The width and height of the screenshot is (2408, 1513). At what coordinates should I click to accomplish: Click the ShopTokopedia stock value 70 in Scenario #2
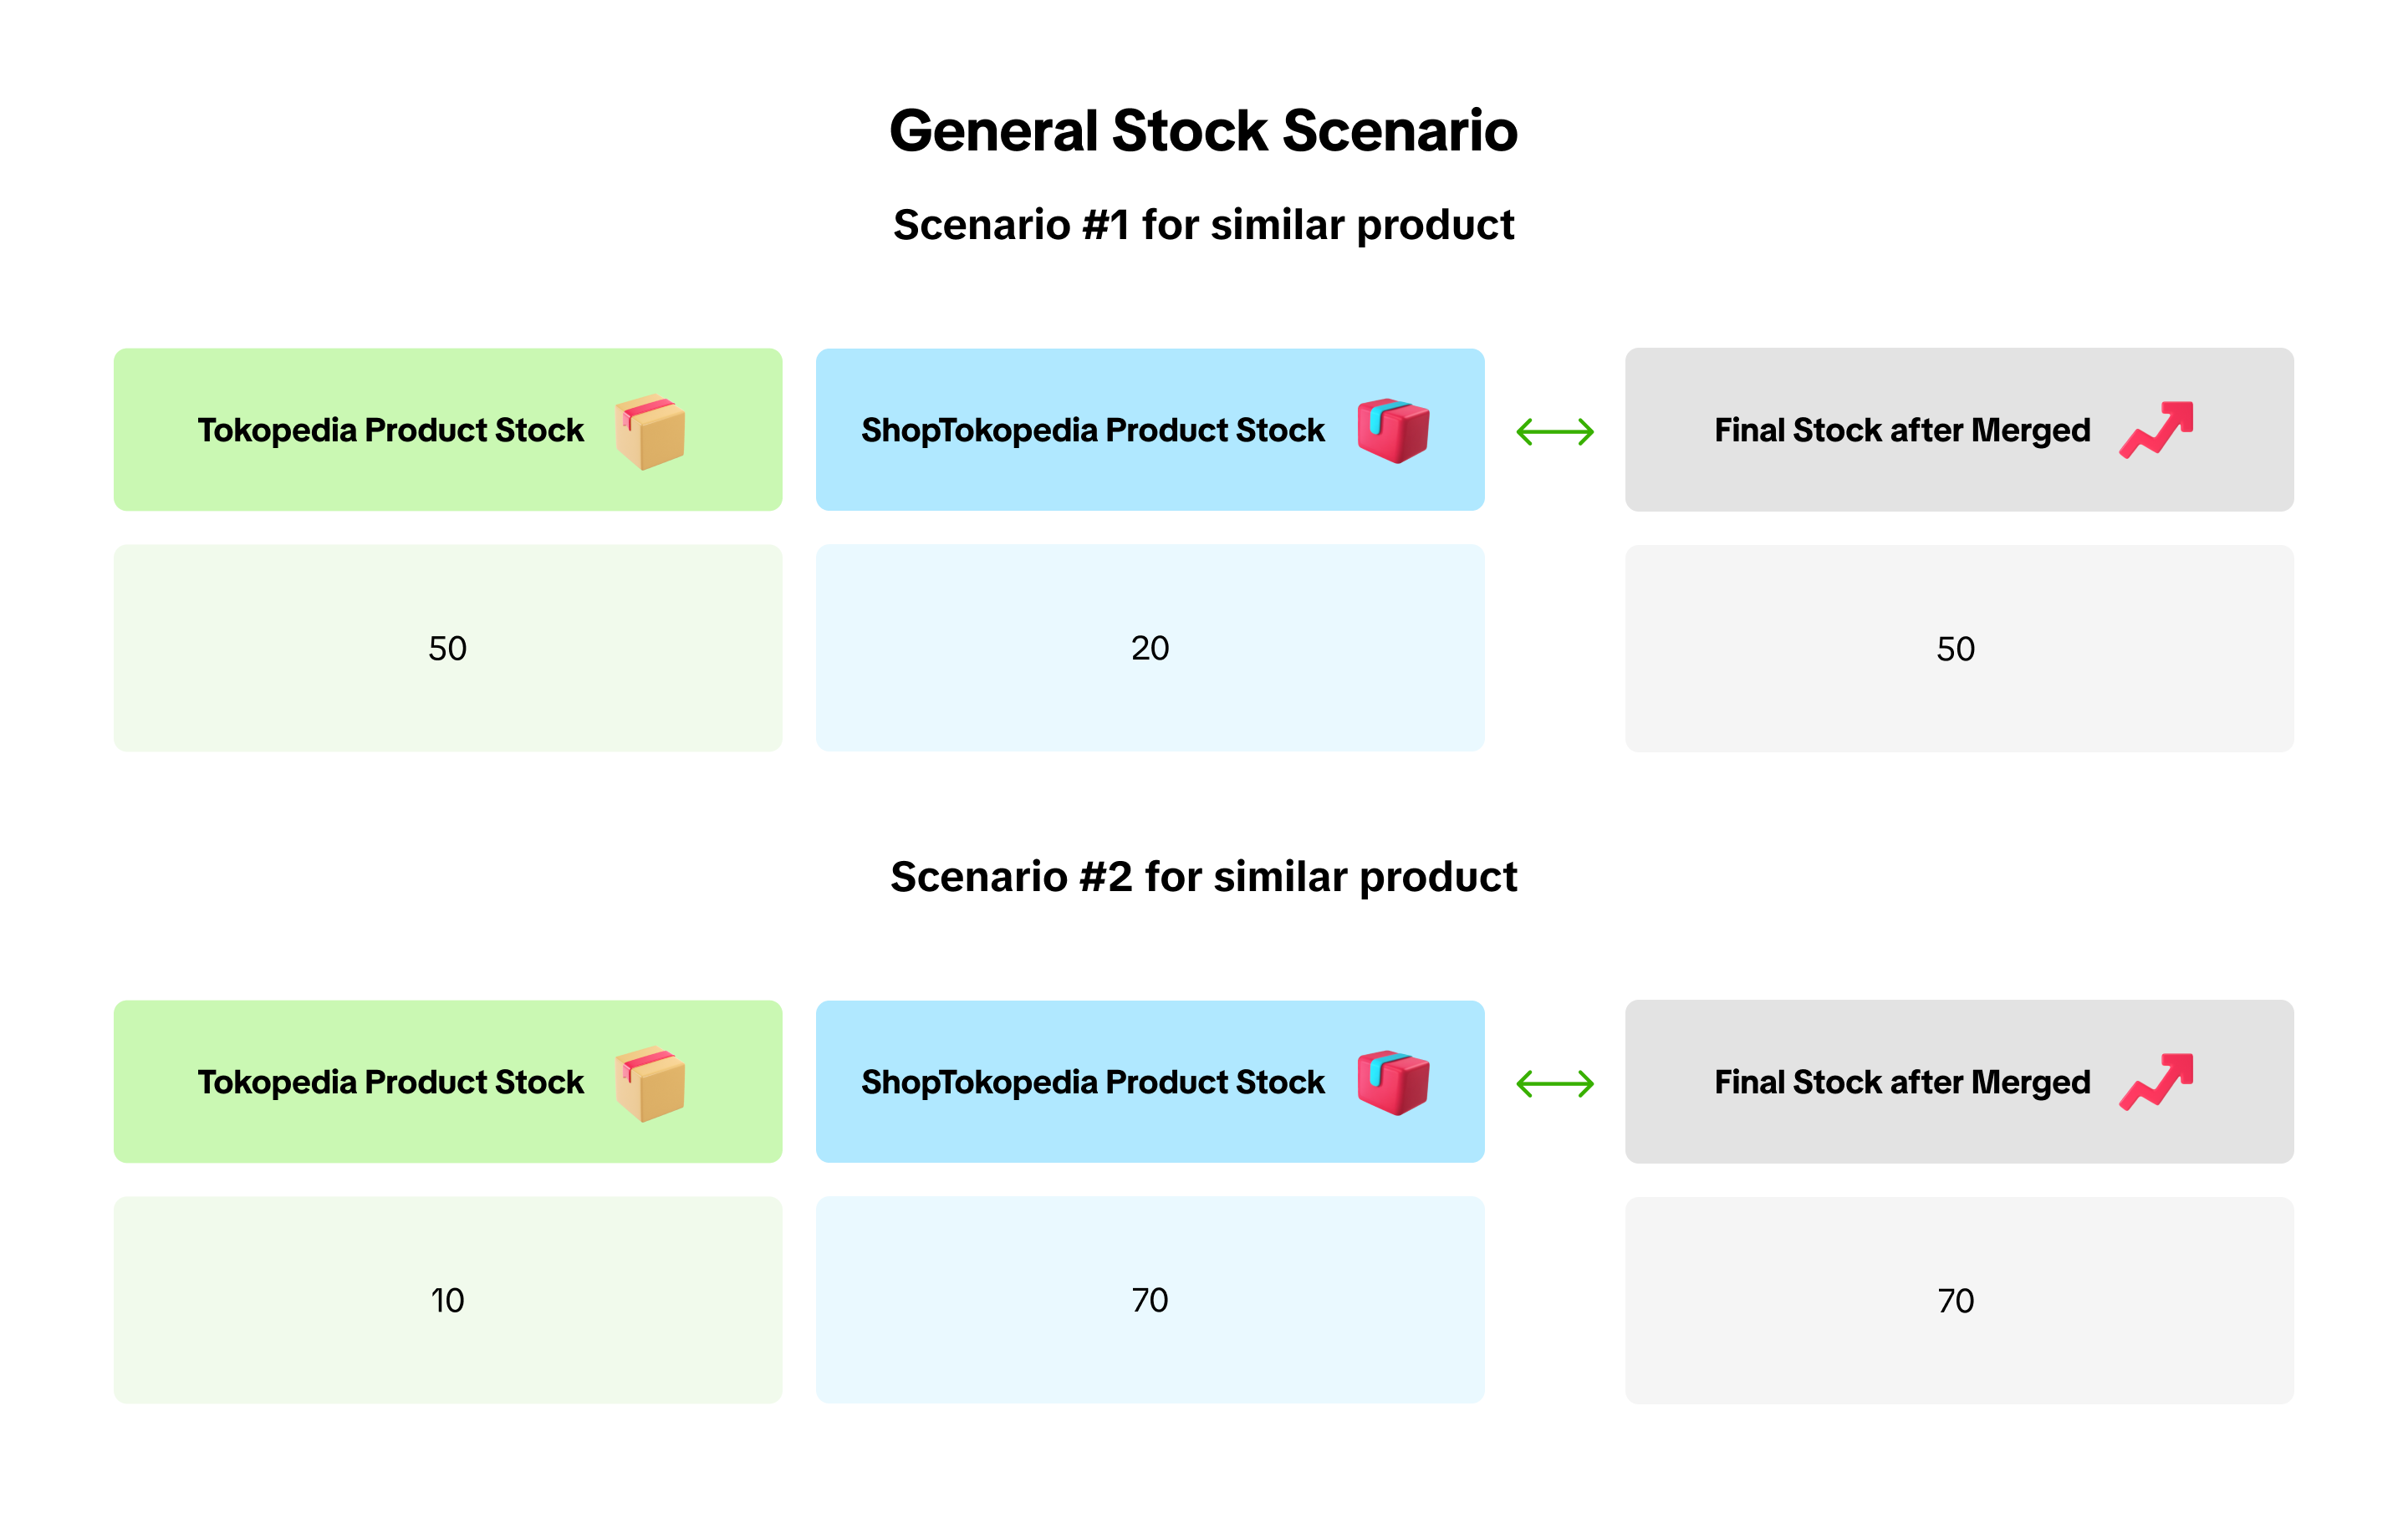1150,1301
